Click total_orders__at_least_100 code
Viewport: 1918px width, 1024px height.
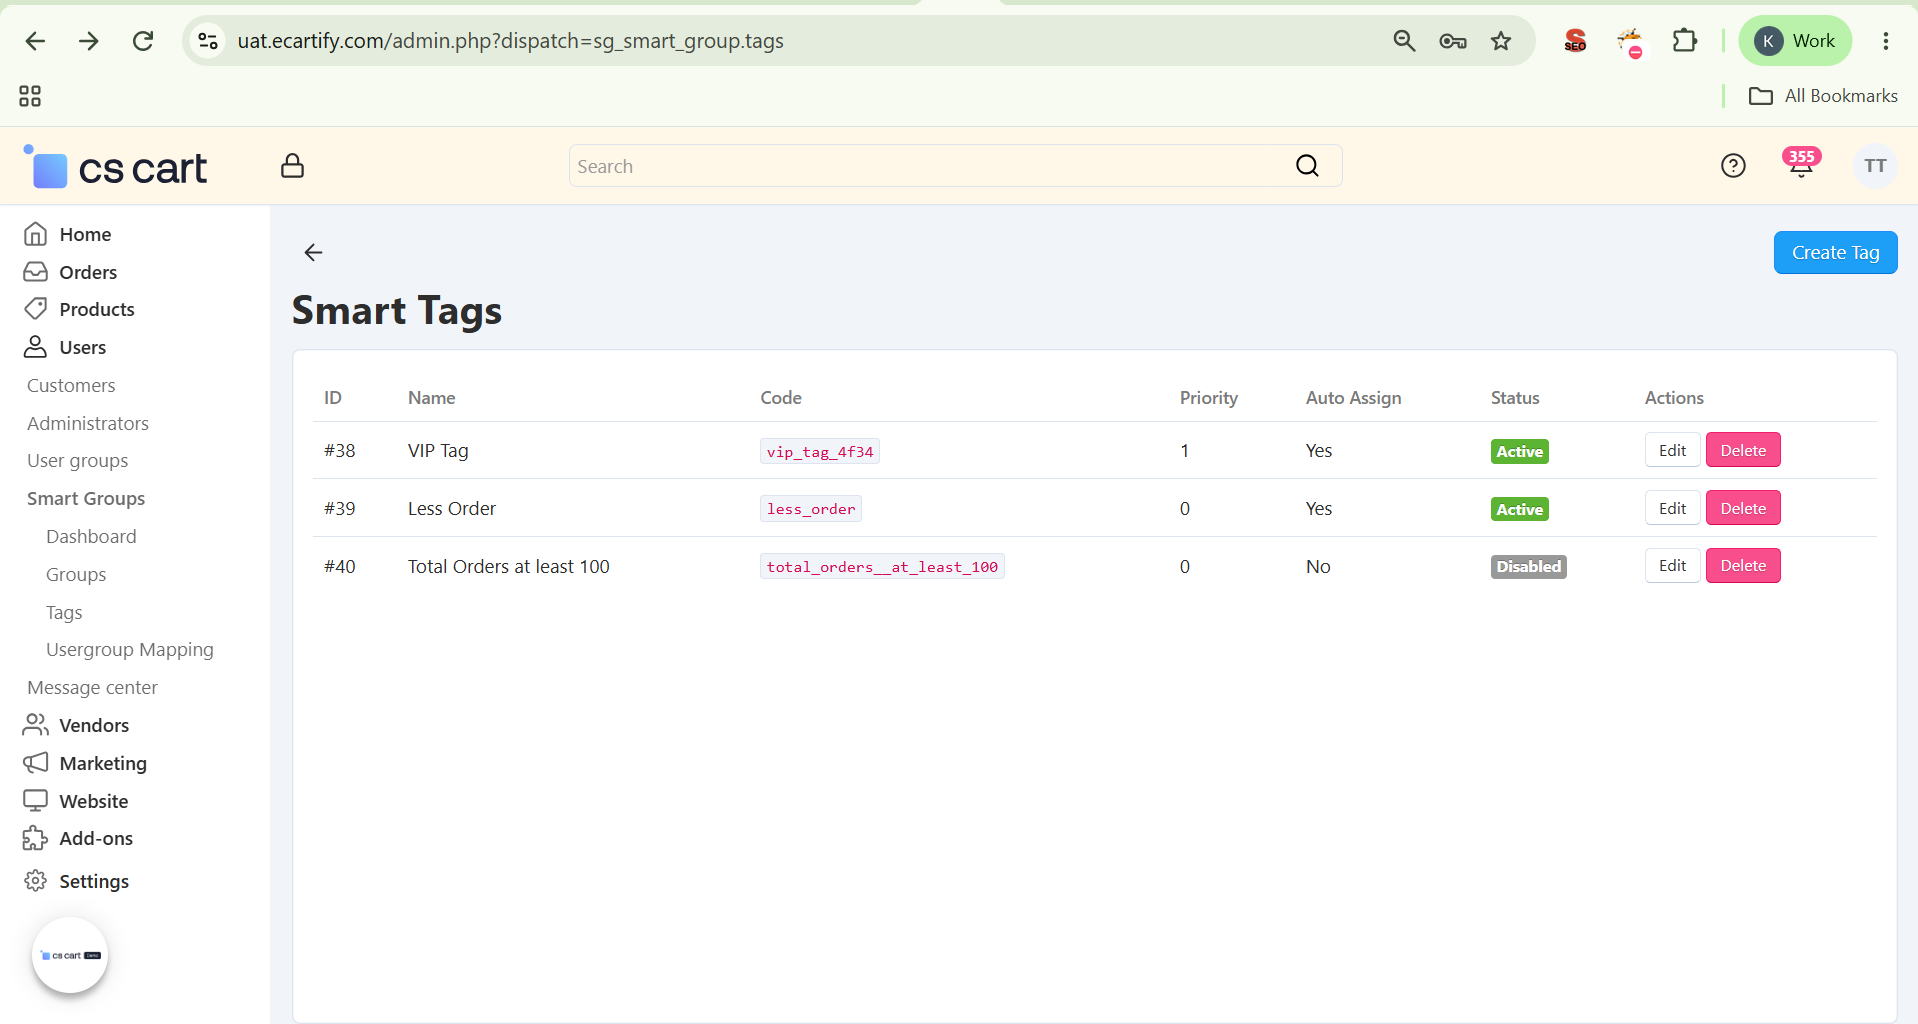(882, 567)
